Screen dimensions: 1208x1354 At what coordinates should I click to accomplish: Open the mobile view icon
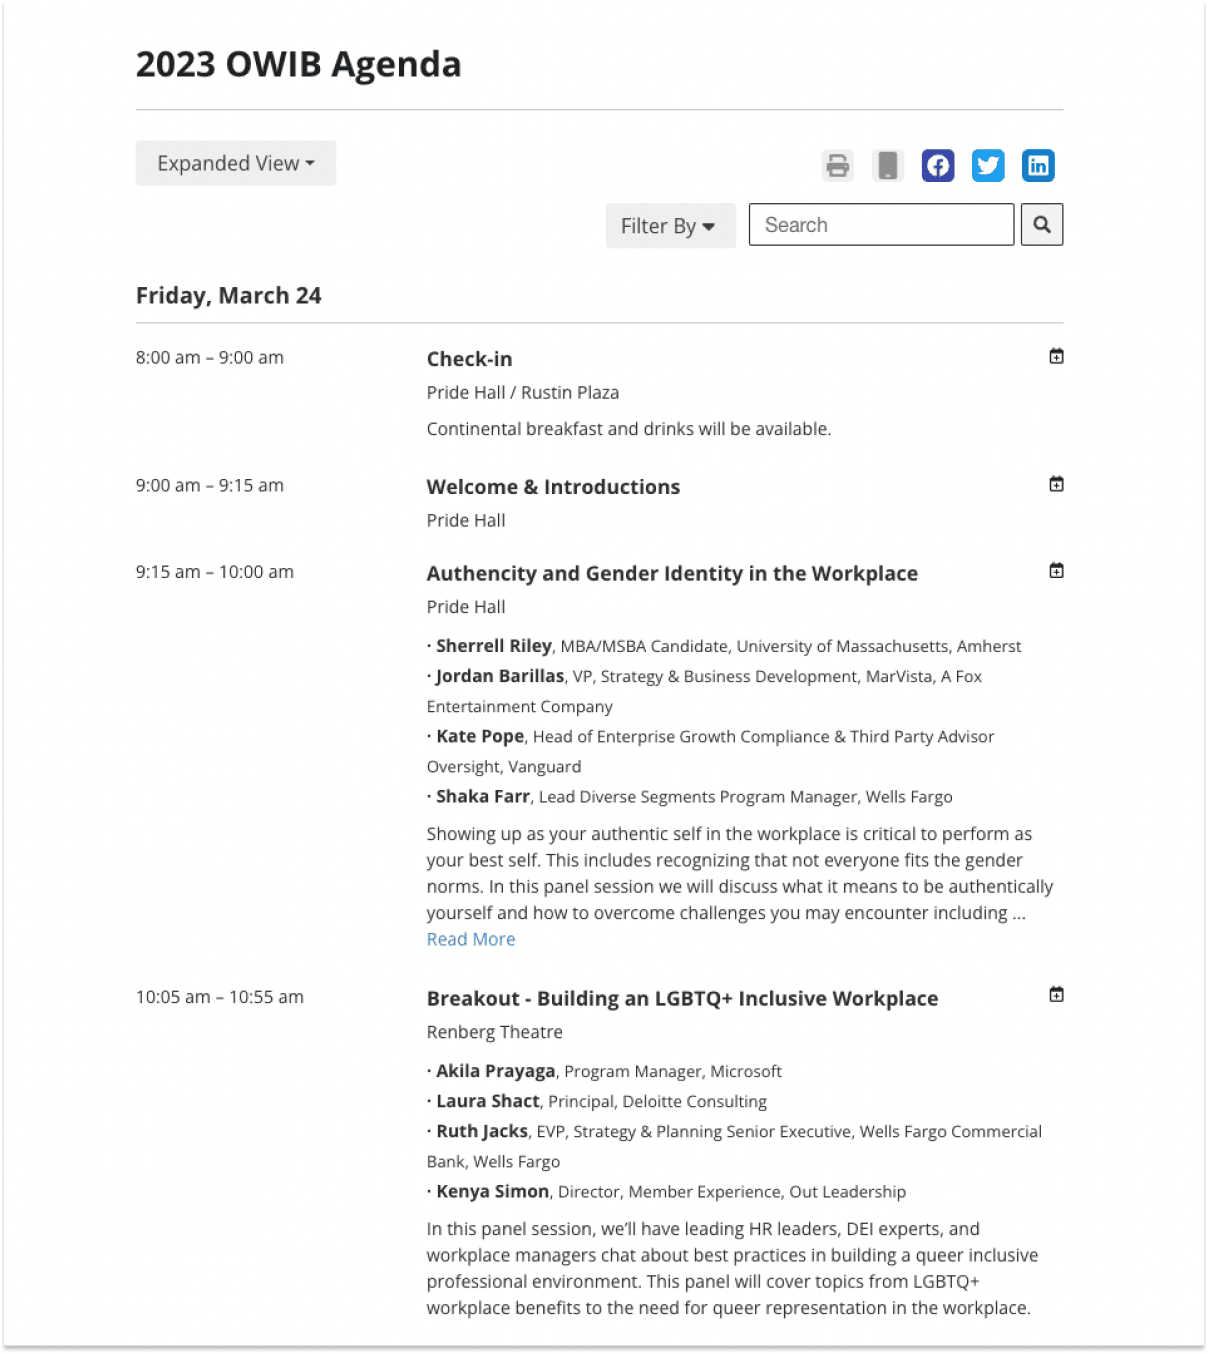(x=888, y=165)
